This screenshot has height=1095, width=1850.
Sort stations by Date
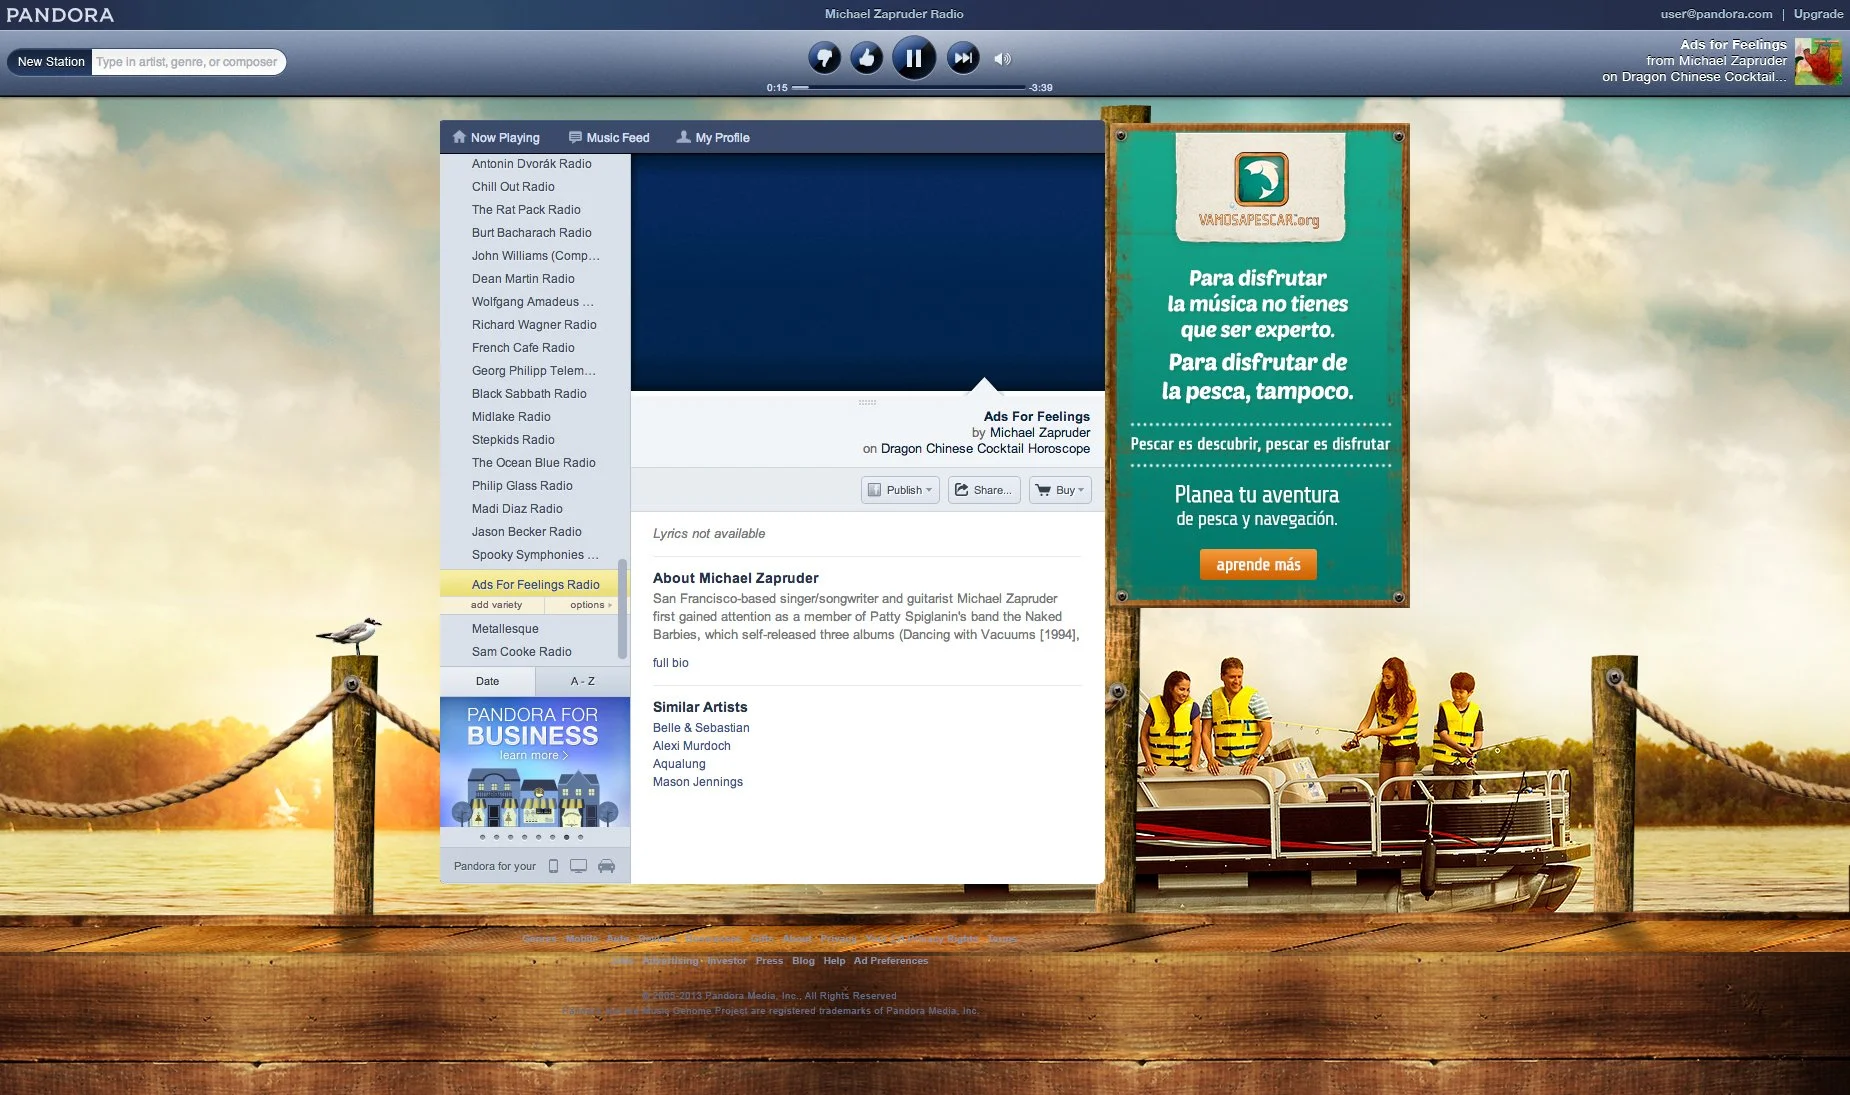487,681
